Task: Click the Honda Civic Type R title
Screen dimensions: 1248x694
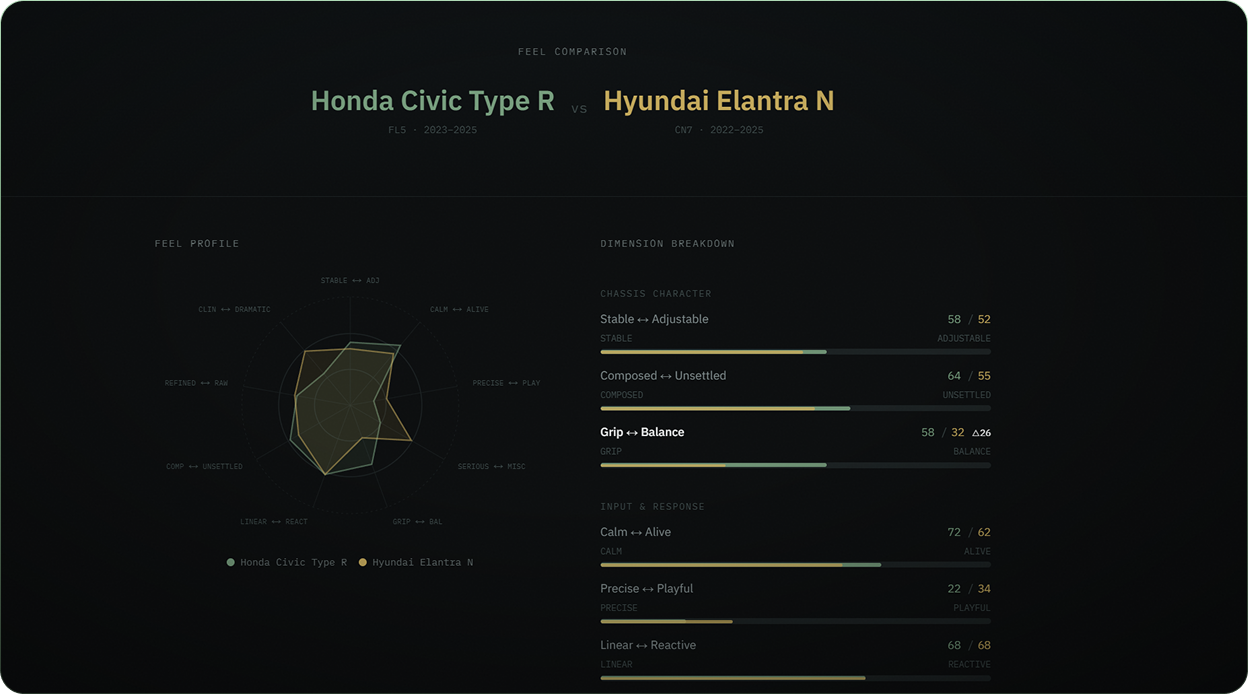Action: tap(434, 100)
